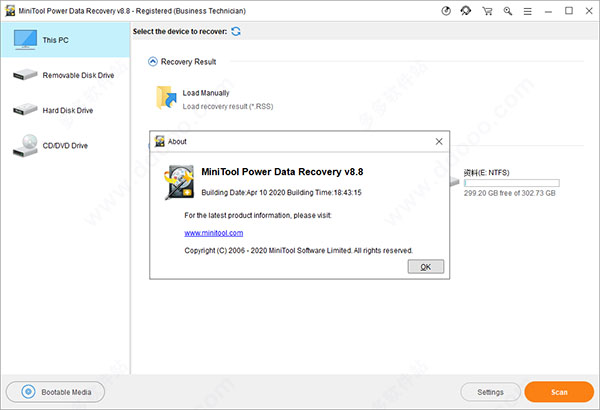Start the Scan

559,392
